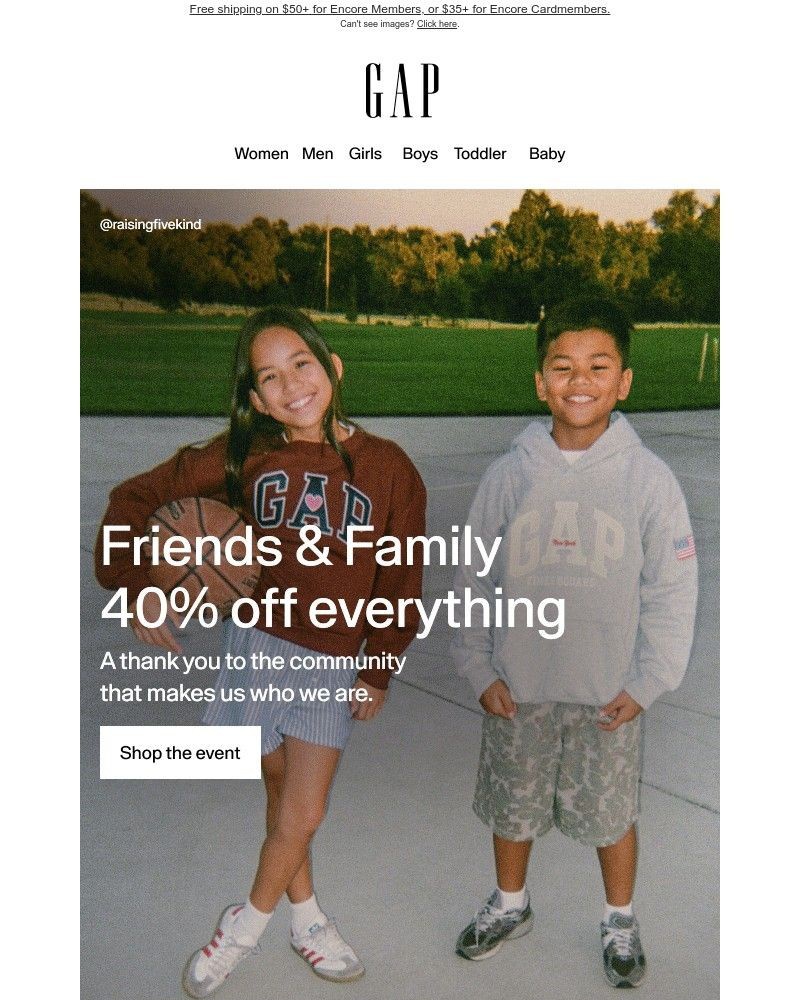Click the Friends & Family headline
This screenshot has height=1000, width=800.
301,547
